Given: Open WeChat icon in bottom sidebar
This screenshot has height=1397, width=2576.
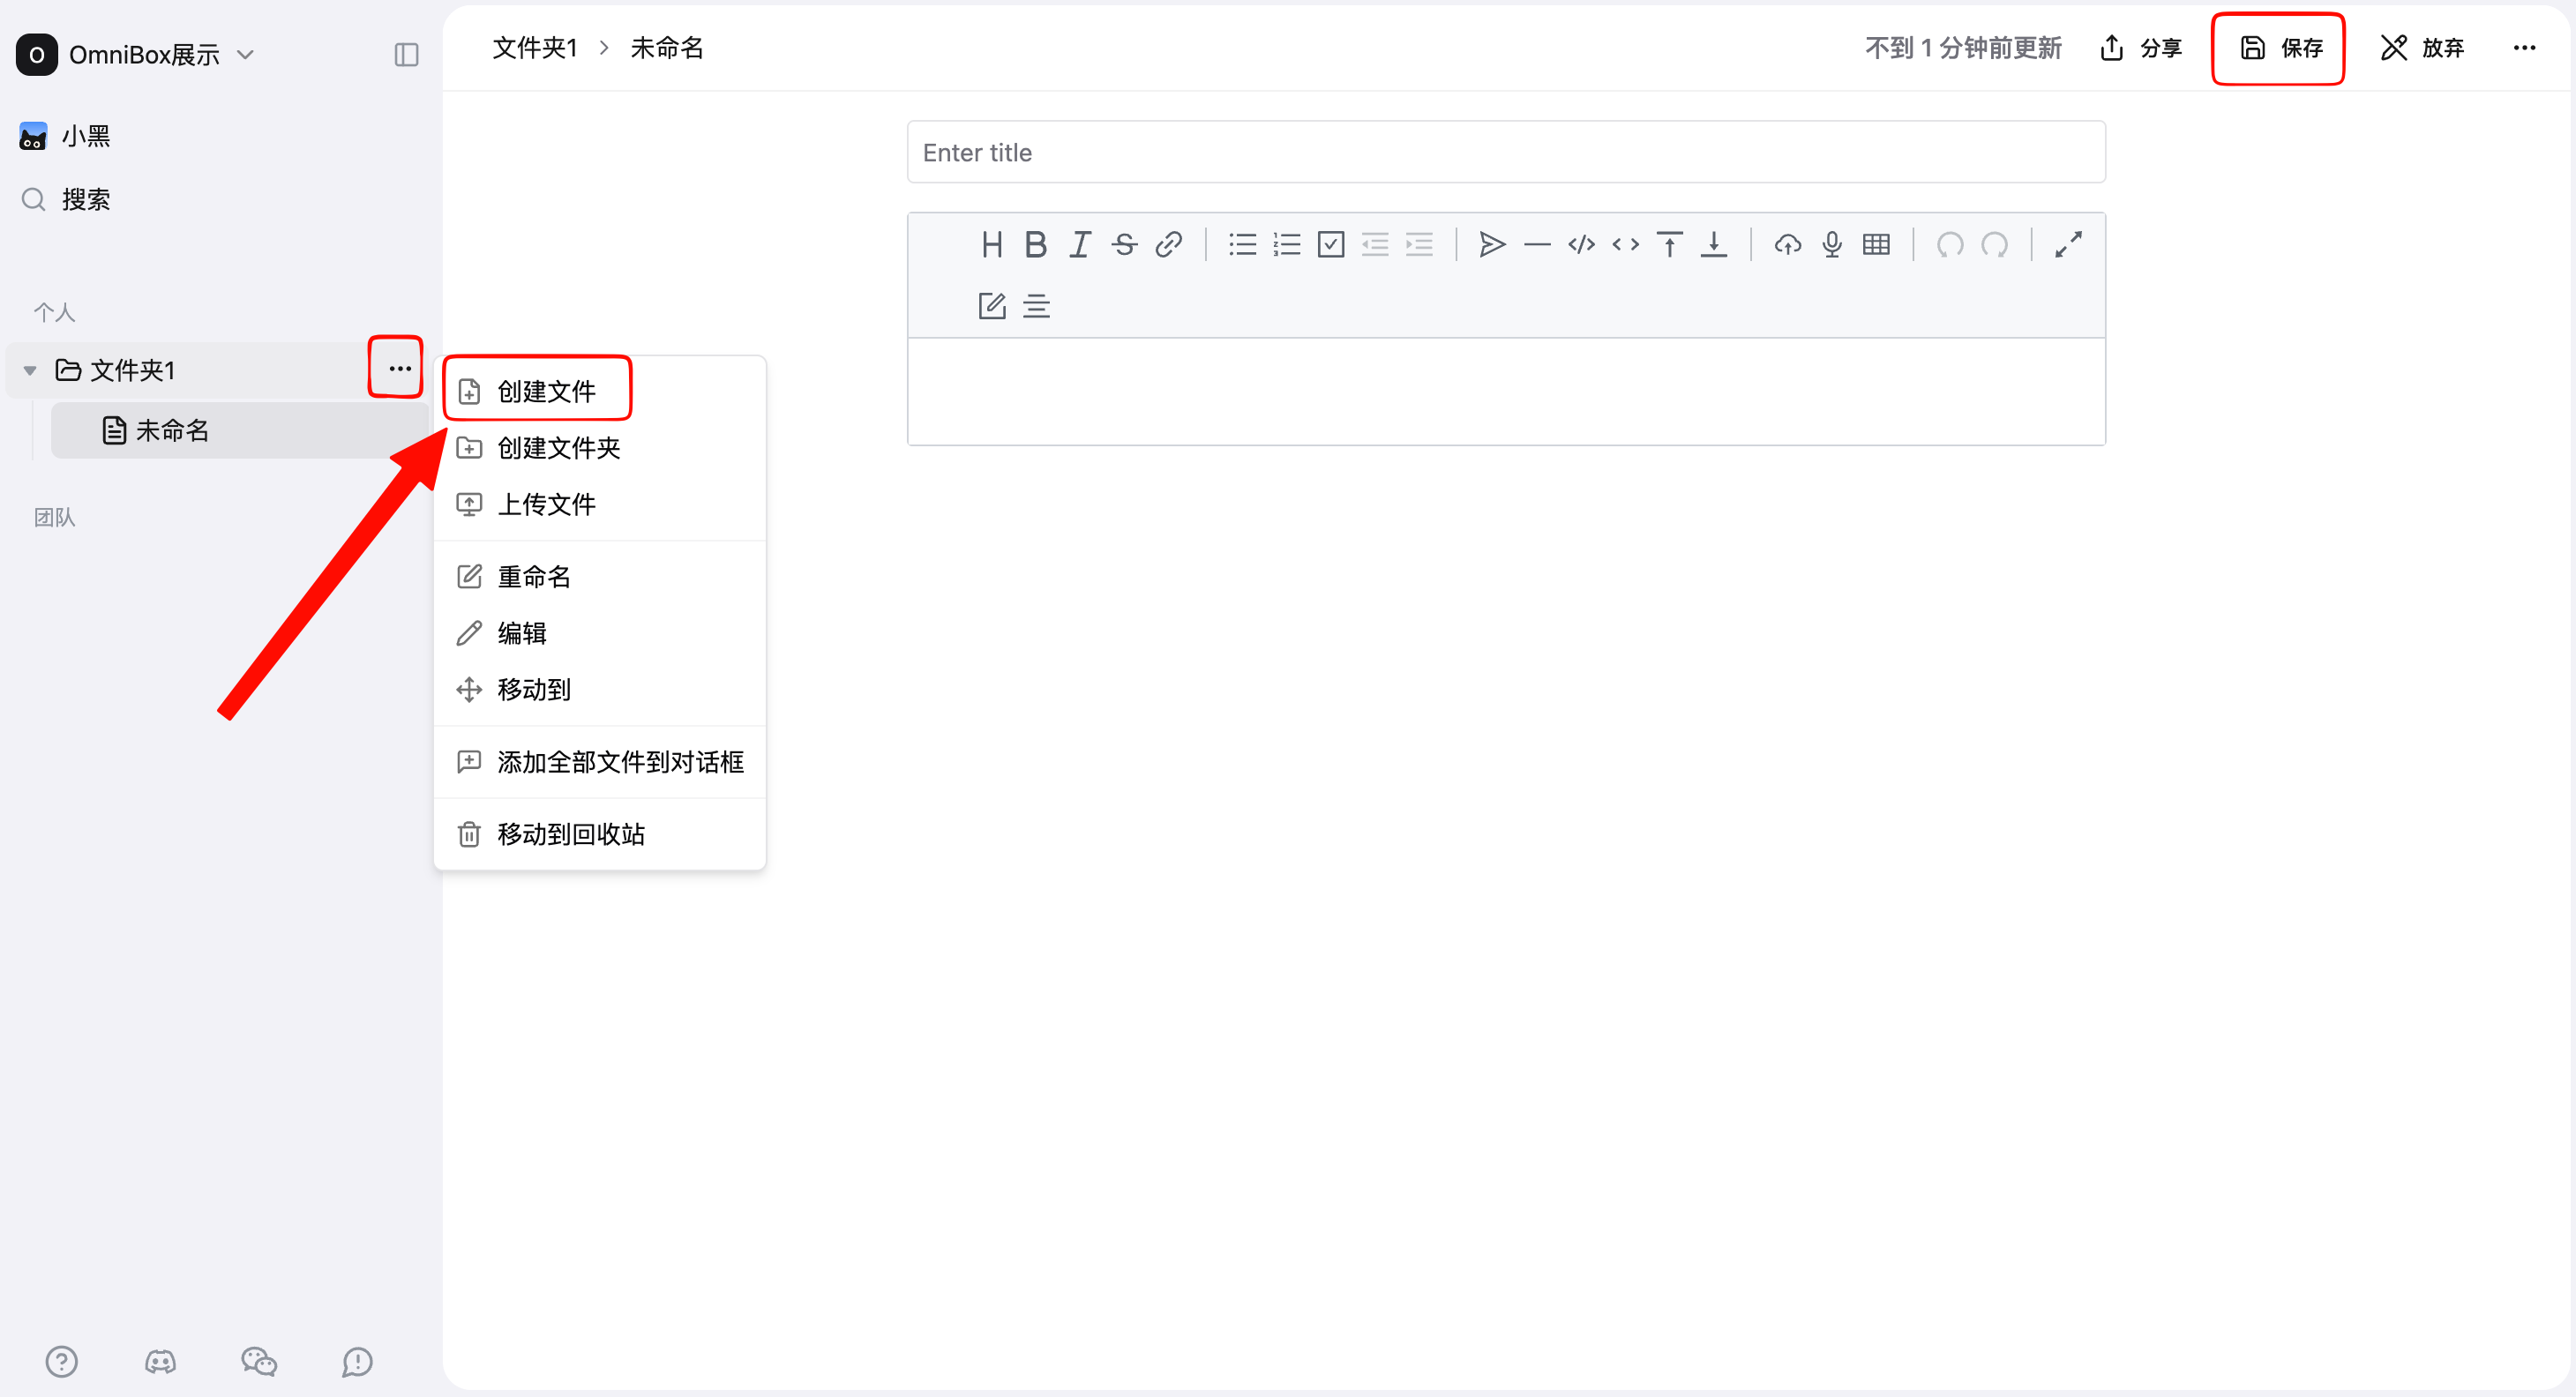Looking at the screenshot, I should [258, 1361].
